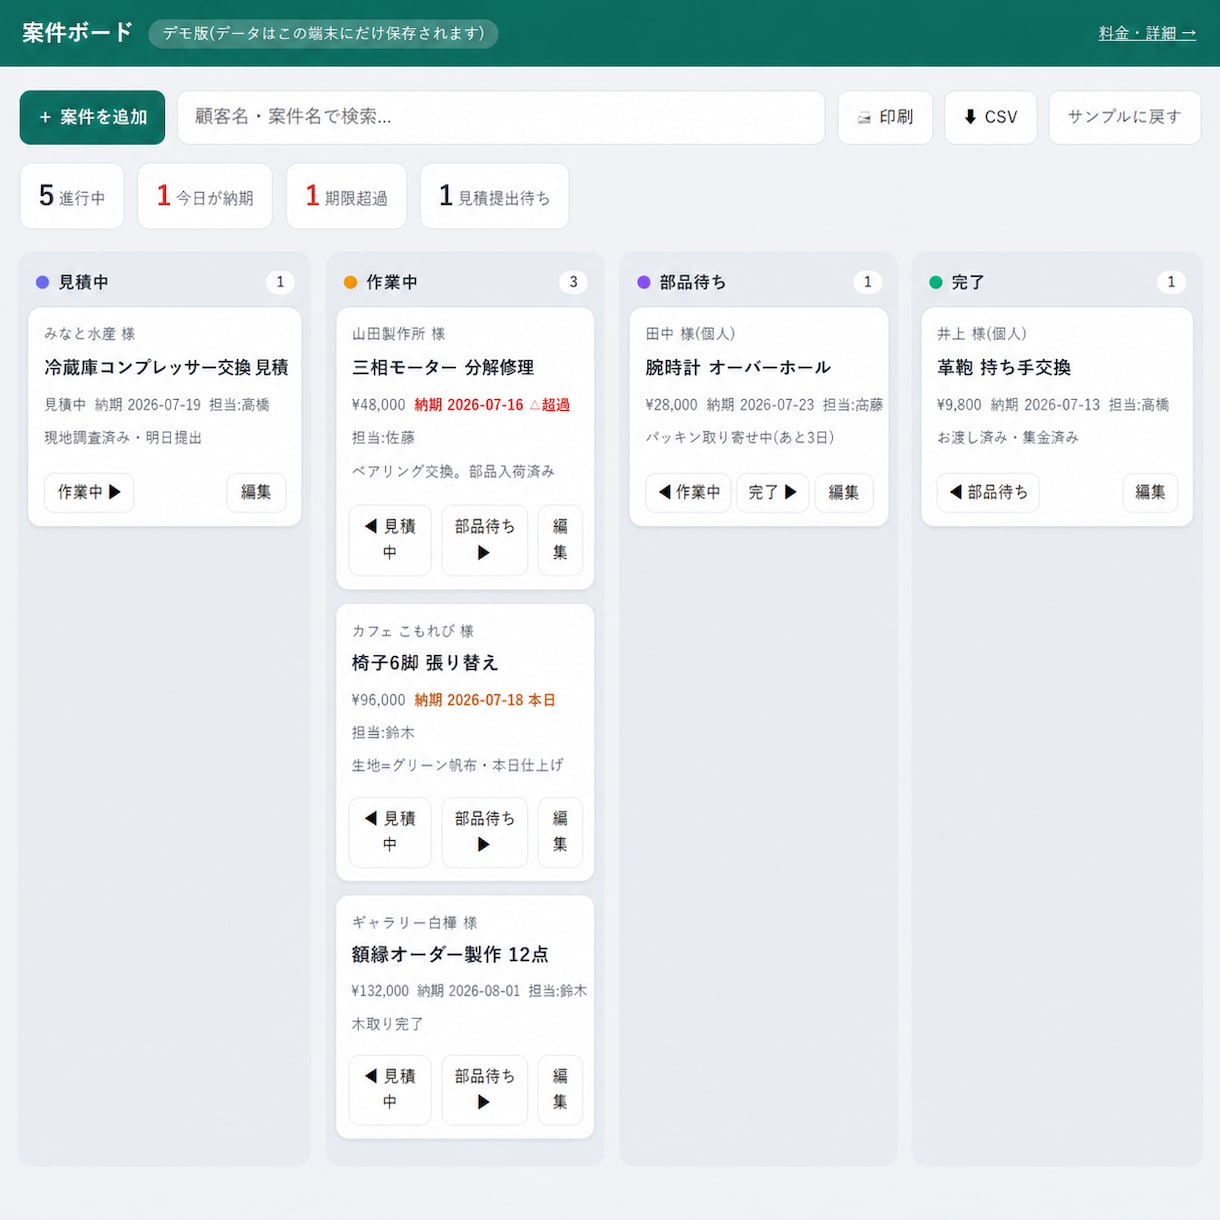1220x1220 pixels.
Task: Click note お渡し済み・集金済み
Action: pos(1008,437)
